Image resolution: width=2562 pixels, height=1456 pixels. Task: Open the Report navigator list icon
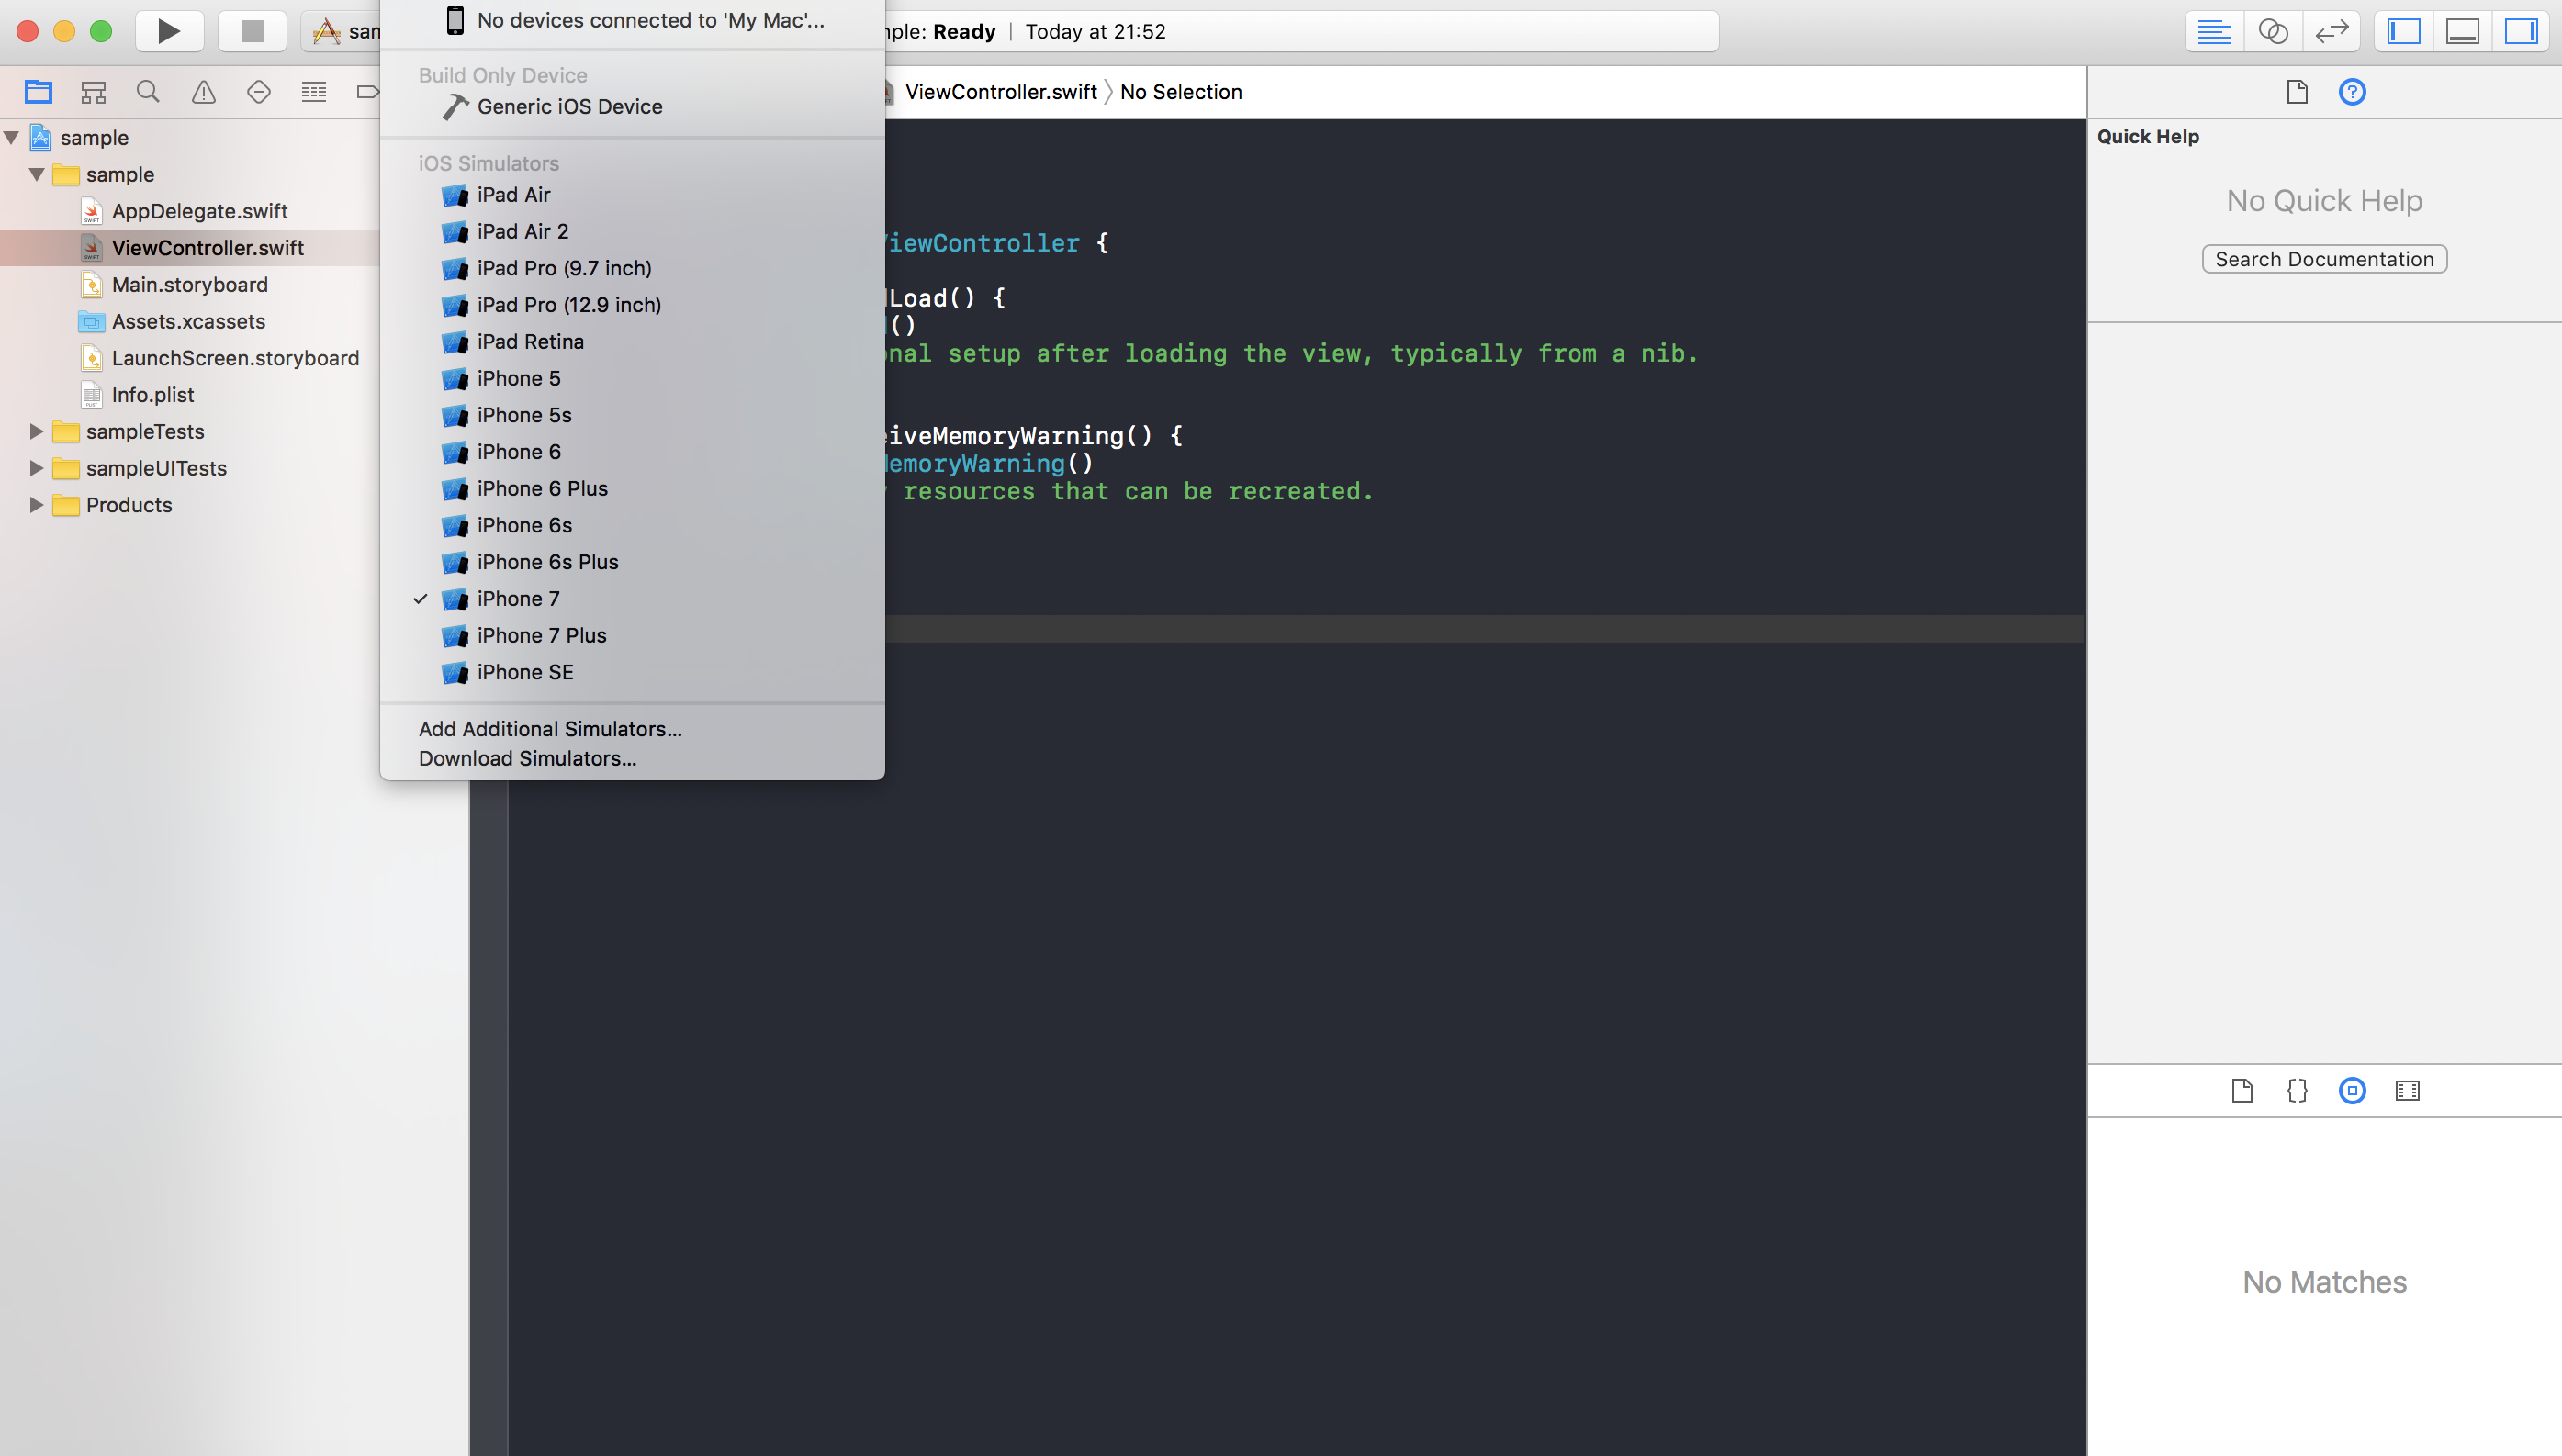313,91
